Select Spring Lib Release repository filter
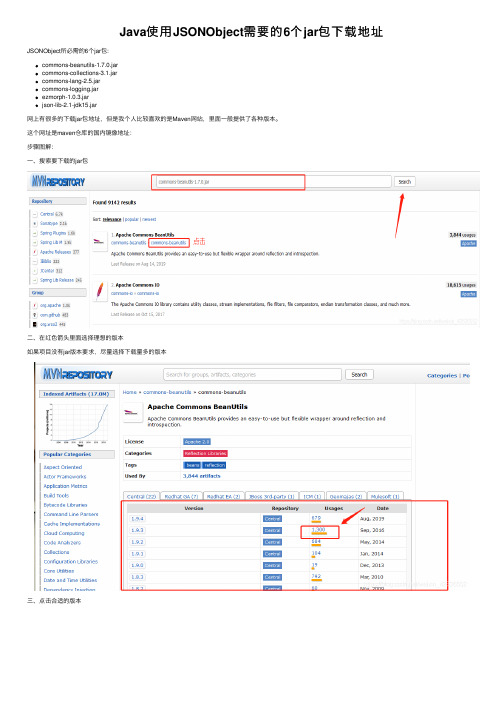504x713 pixels. (57, 280)
